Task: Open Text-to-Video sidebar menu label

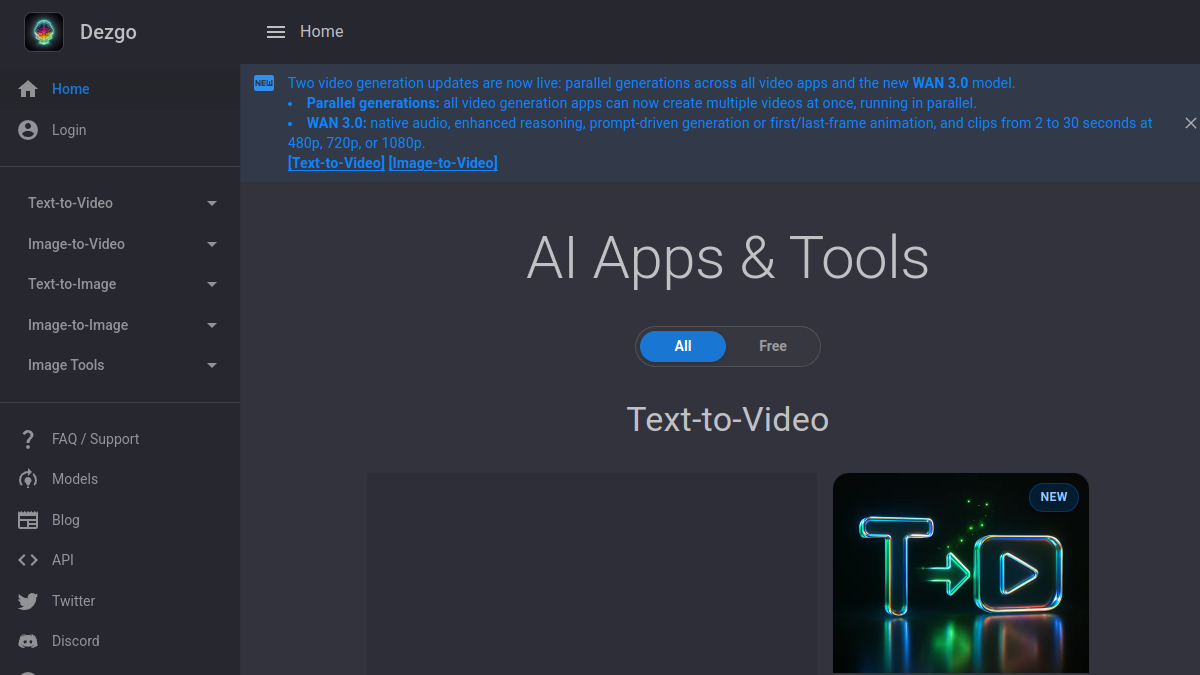Action: [x=70, y=203]
